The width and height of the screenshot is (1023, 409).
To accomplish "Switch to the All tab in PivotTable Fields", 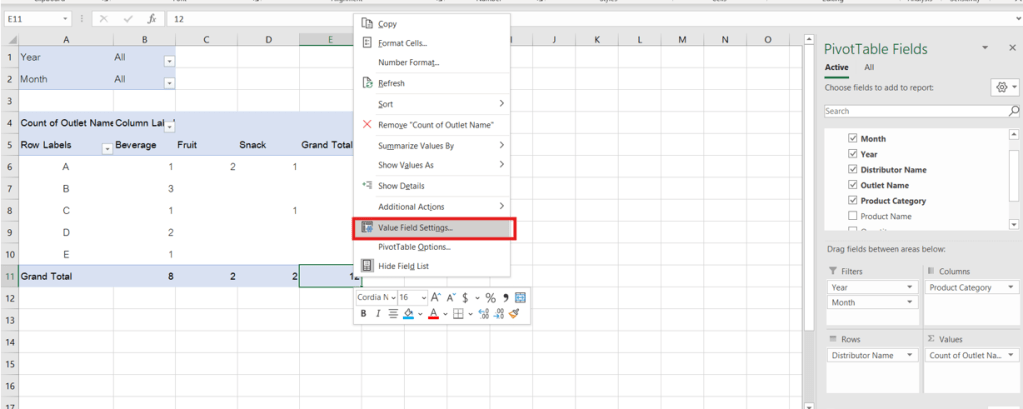I will [869, 67].
